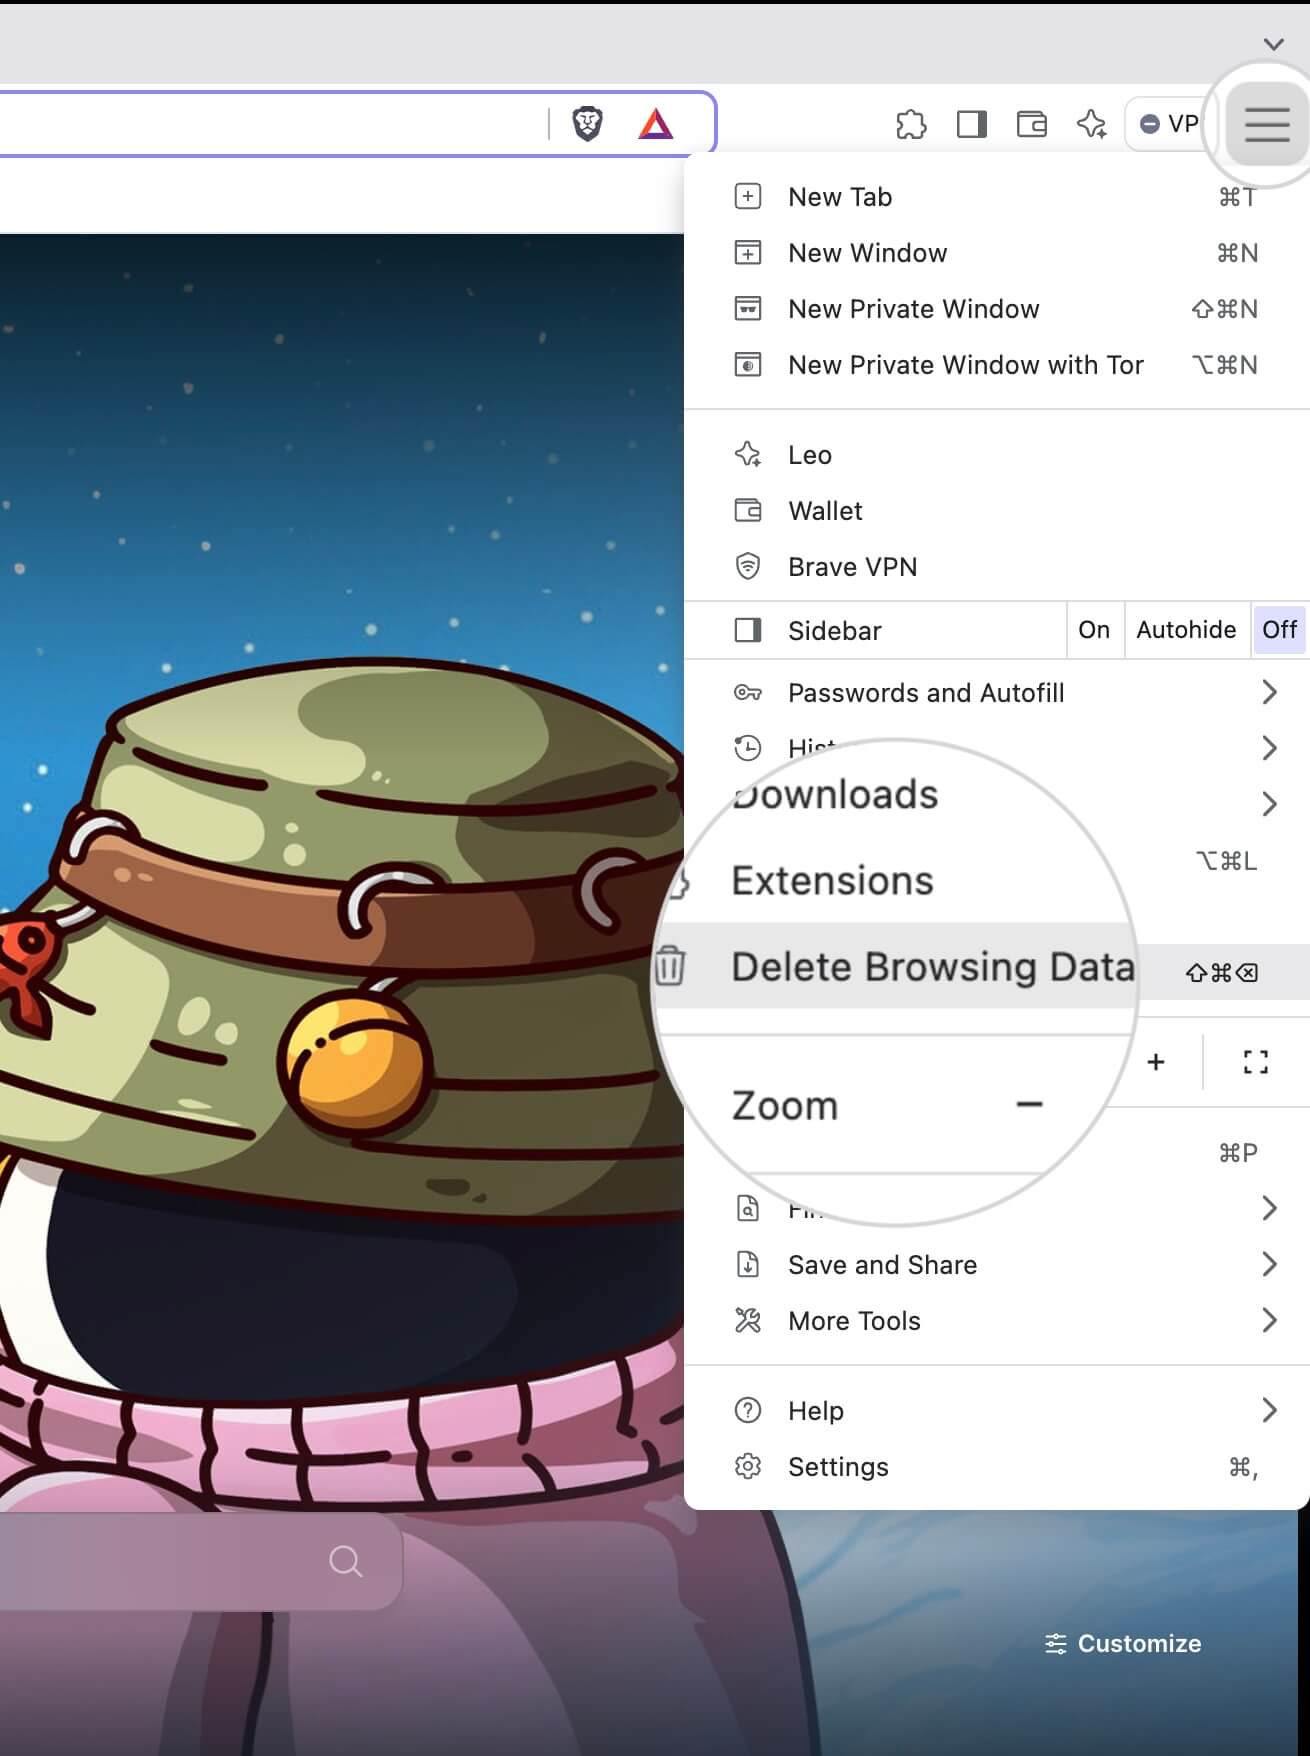Click the key icon for Passwords

[748, 692]
